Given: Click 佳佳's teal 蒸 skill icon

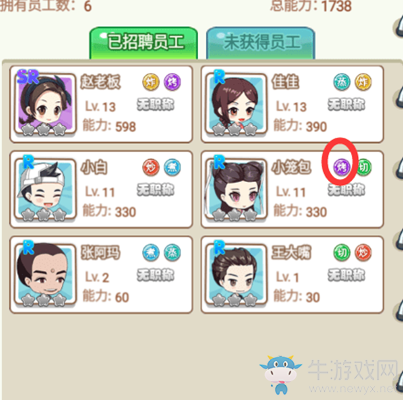Looking at the screenshot, I should [x=342, y=82].
